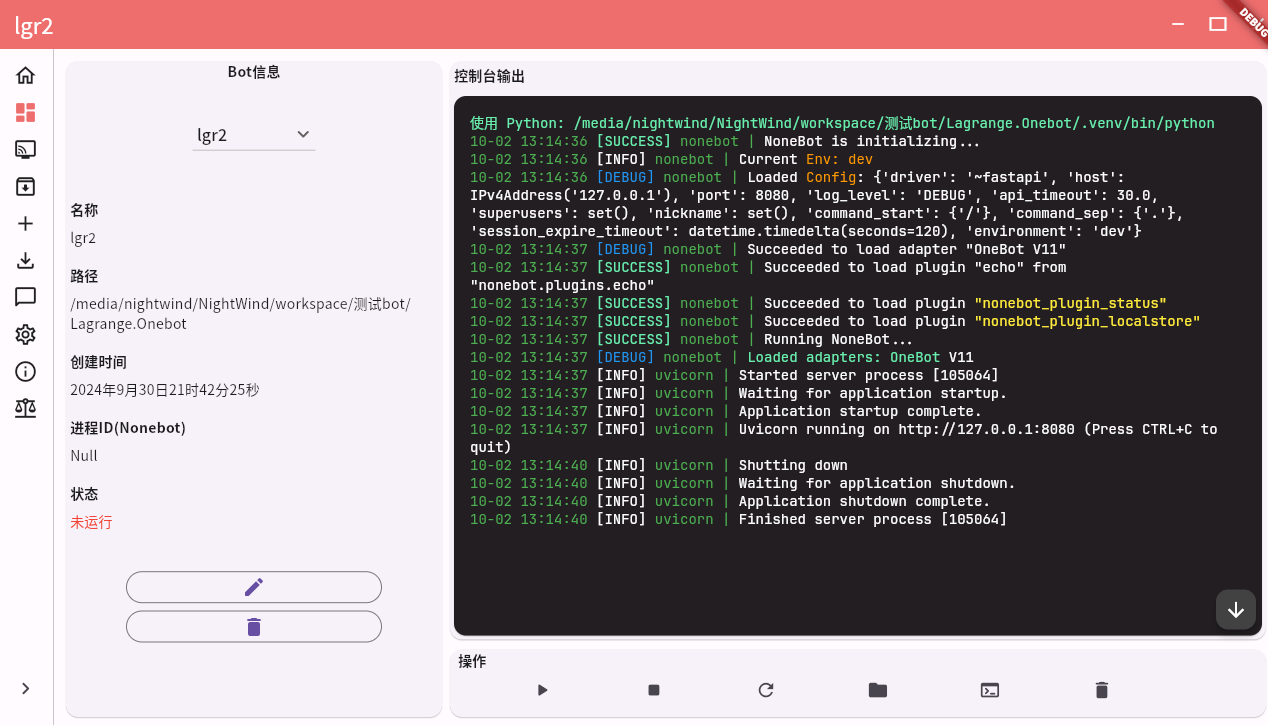Screen dimensions: 1268x725
Task: Open the download manager in the sidebar
Action: [25, 260]
